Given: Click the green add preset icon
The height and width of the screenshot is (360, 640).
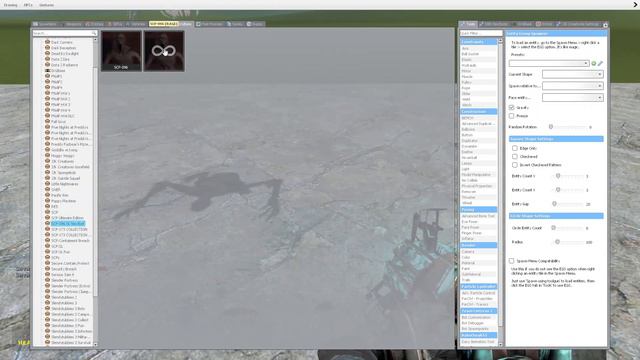Looking at the screenshot, I should click(594, 63).
